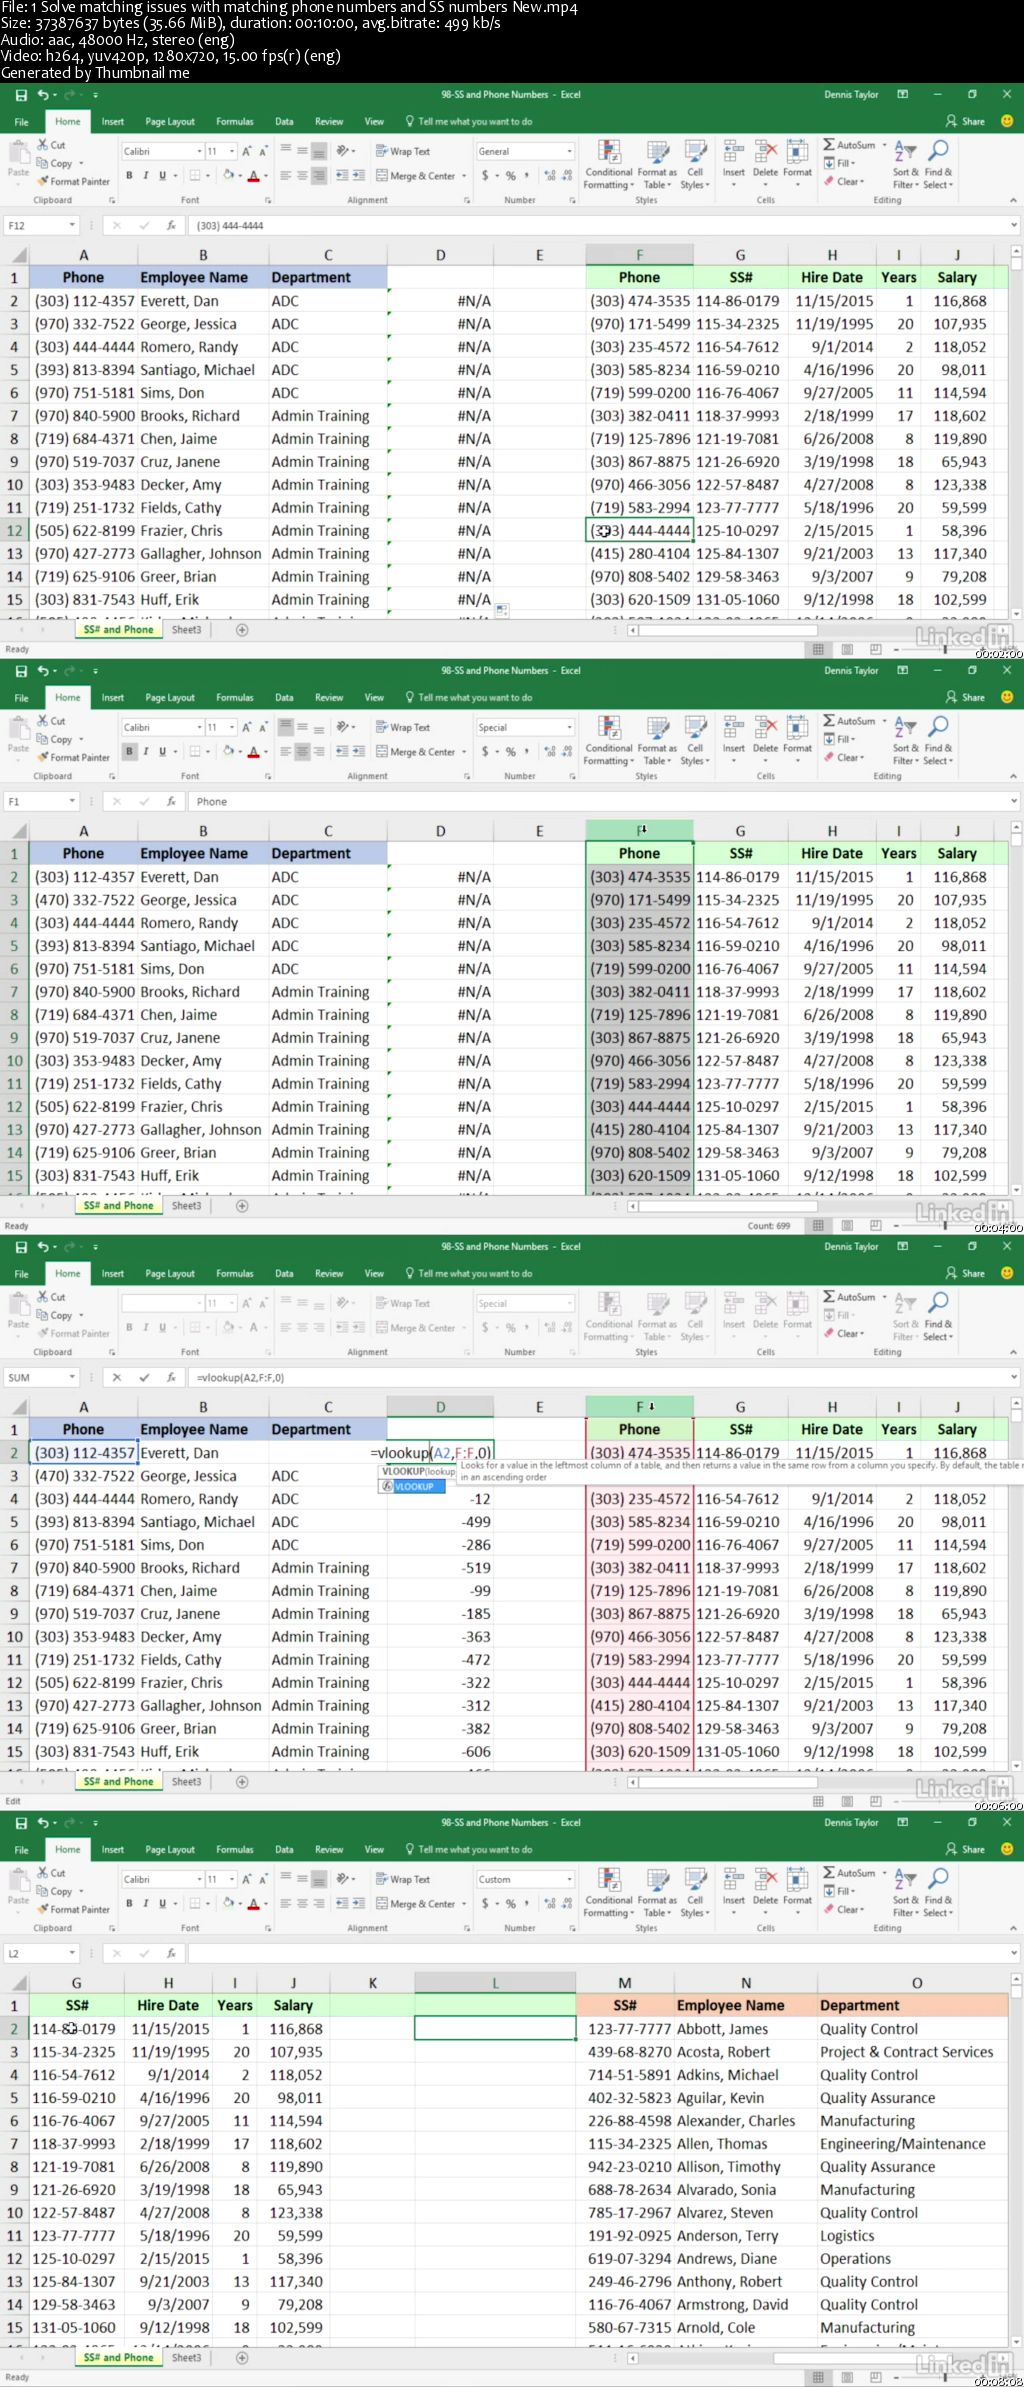Viewport: 1024px width, 2387px height.
Task: Open the Special number format dropdown
Action: click(x=569, y=727)
